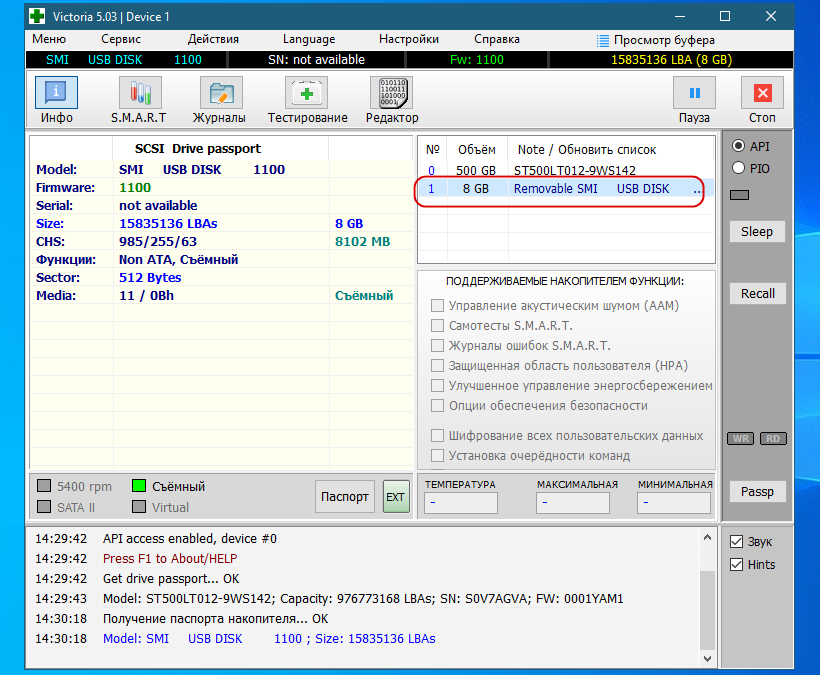Open the Журналы logs icon
Image resolution: width=820 pixels, height=675 pixels.
coord(220,93)
